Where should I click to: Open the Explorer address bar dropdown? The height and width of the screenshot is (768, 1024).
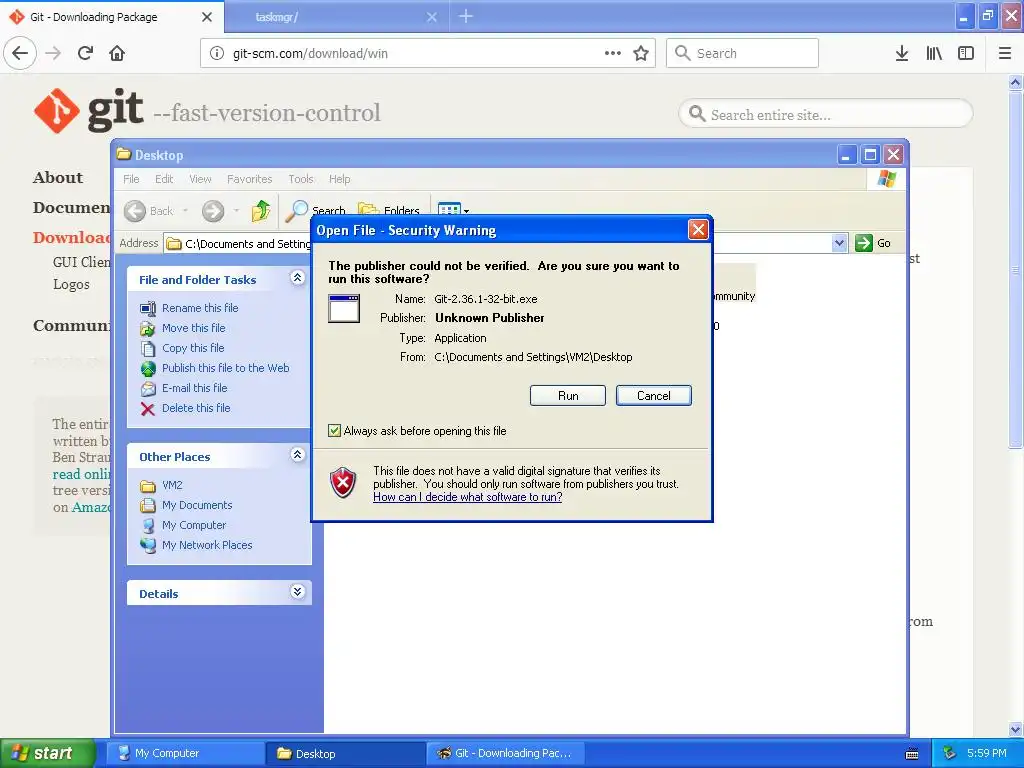(839, 243)
